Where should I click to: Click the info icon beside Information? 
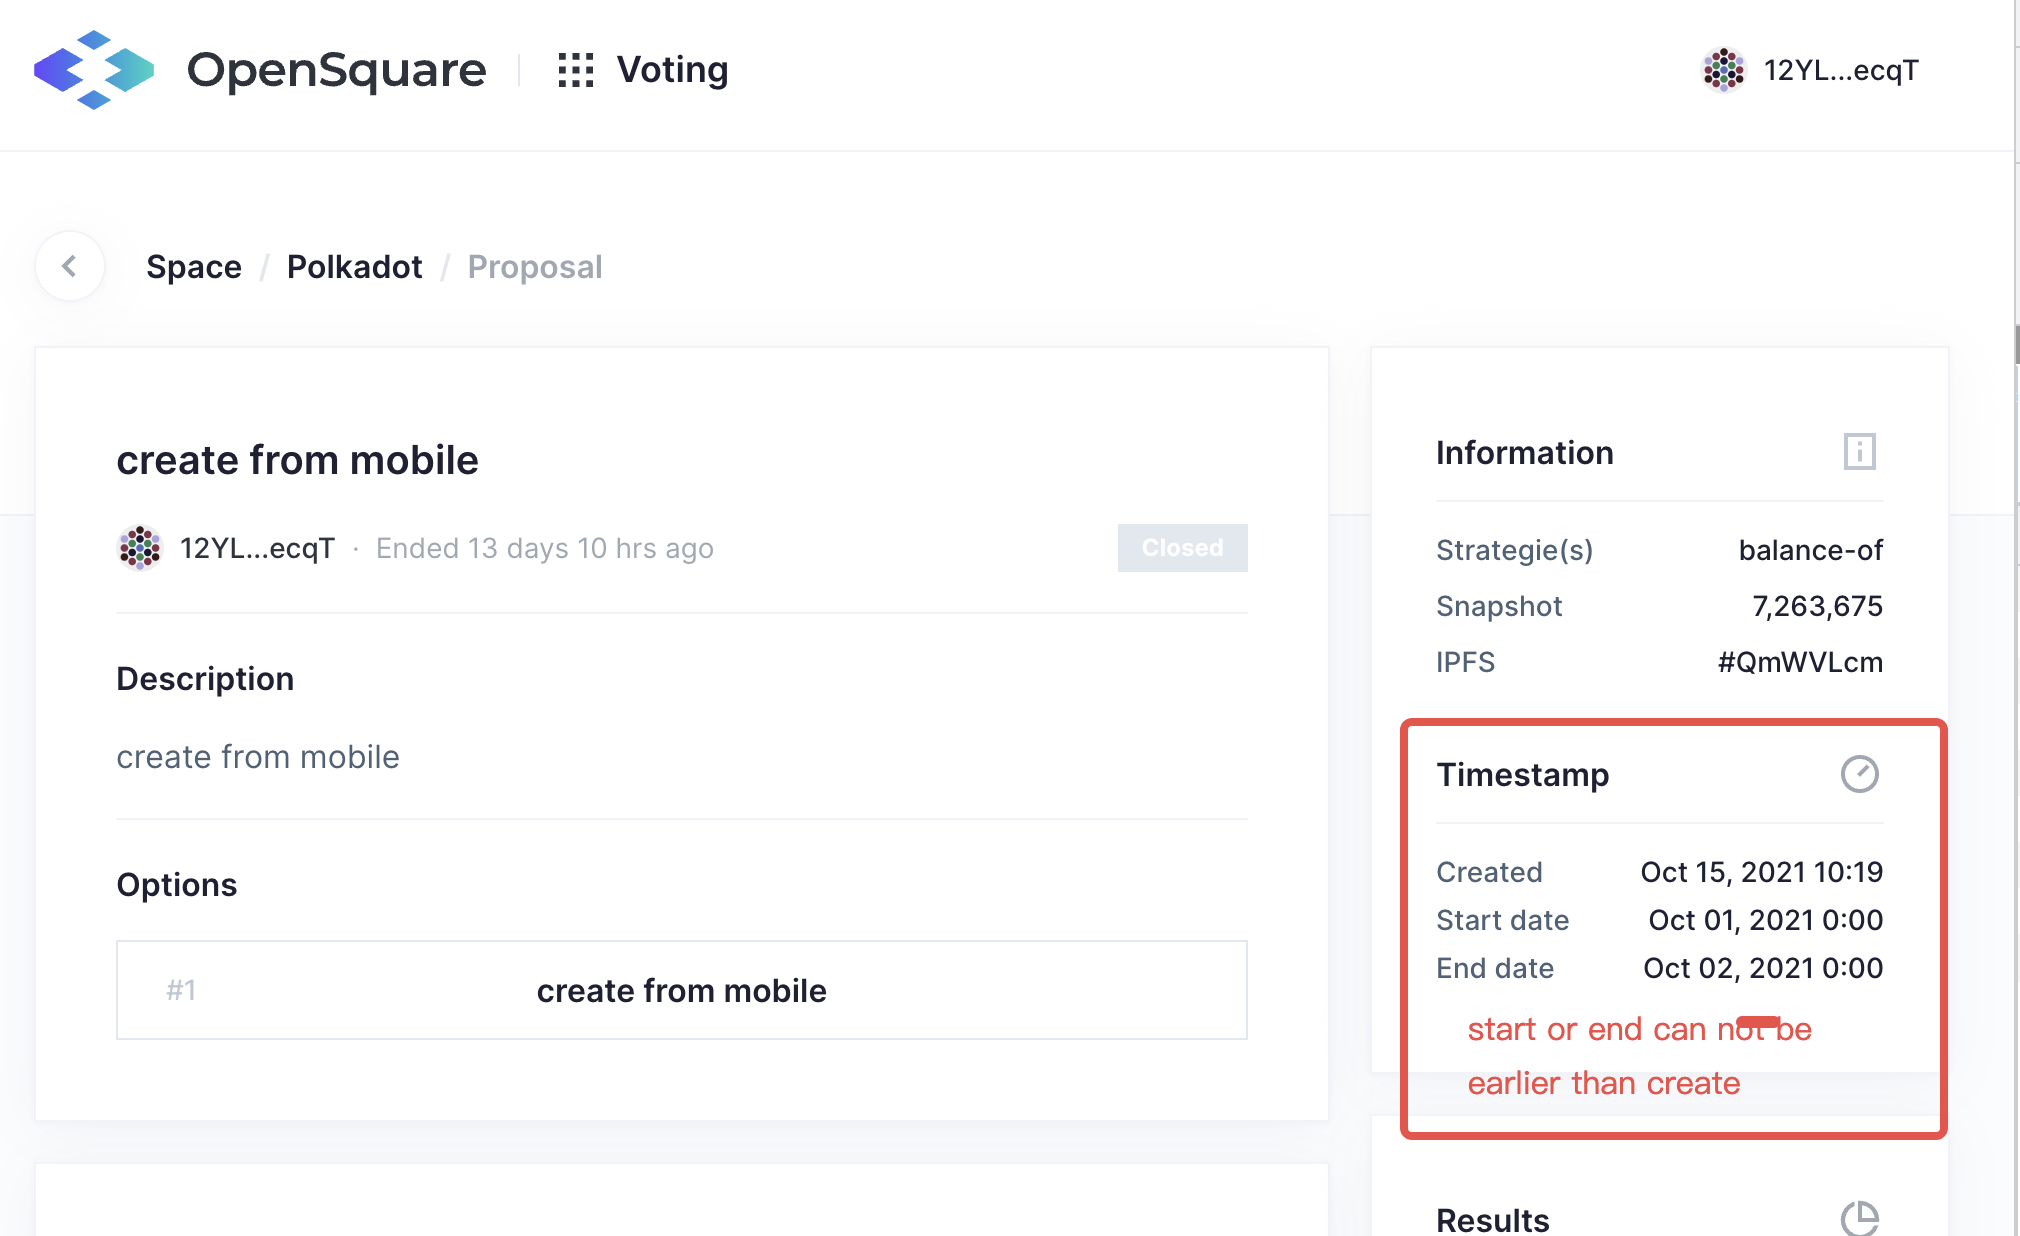[x=1858, y=452]
